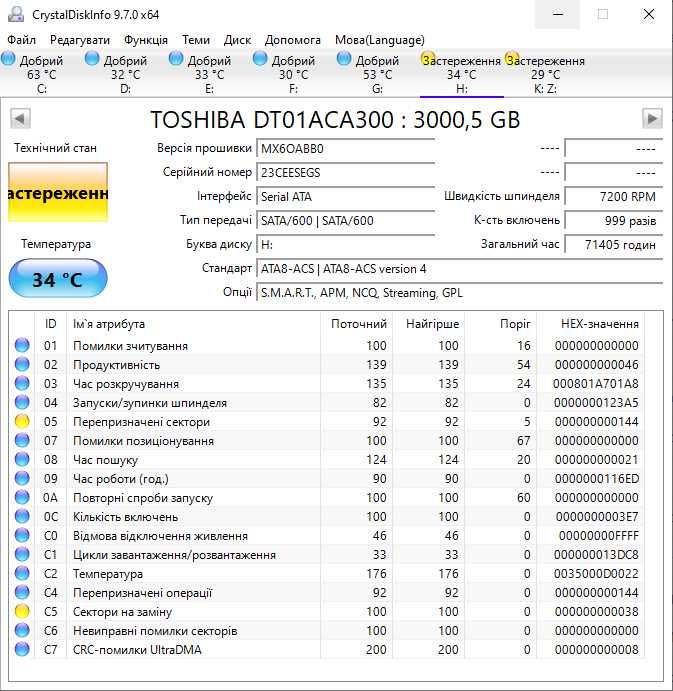
Task: Click yellow warning orb for attribute C5
Action: [x=22, y=611]
